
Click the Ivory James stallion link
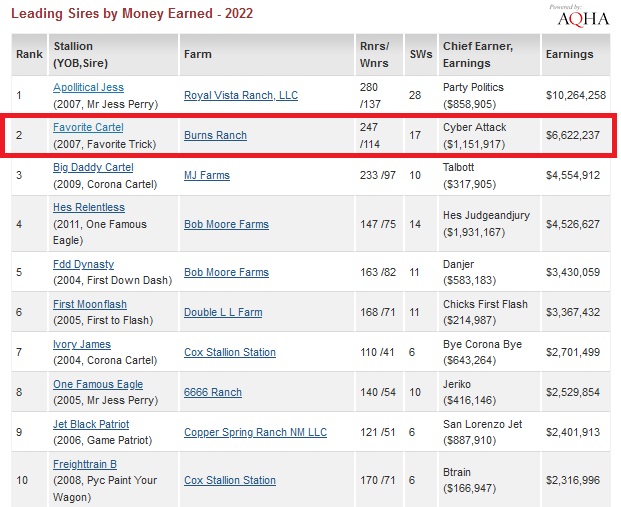click(x=82, y=345)
